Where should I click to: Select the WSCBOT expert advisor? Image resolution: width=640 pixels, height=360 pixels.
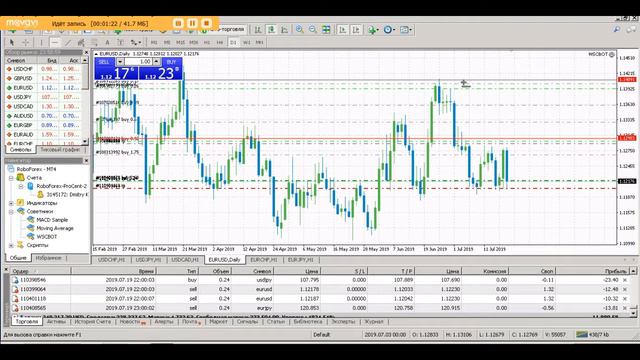point(47,237)
